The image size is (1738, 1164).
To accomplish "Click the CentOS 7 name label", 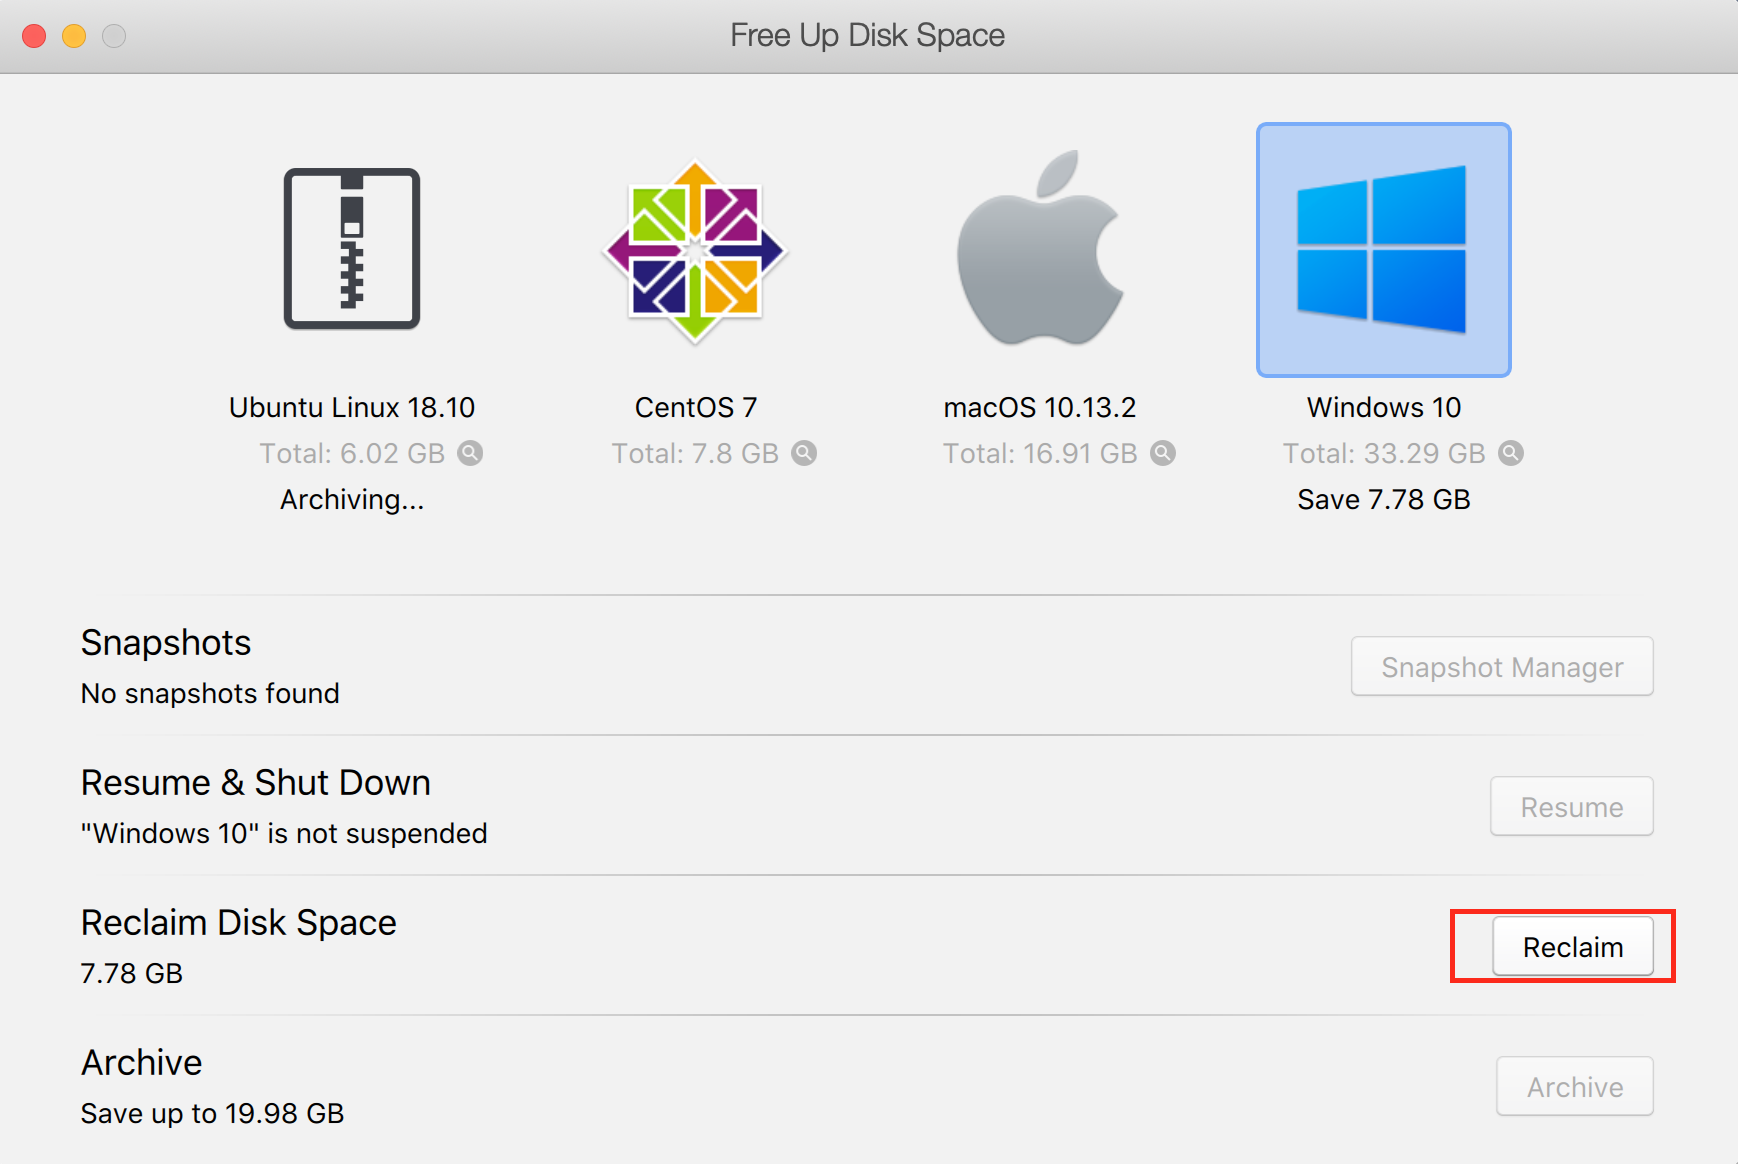I will coord(695,407).
